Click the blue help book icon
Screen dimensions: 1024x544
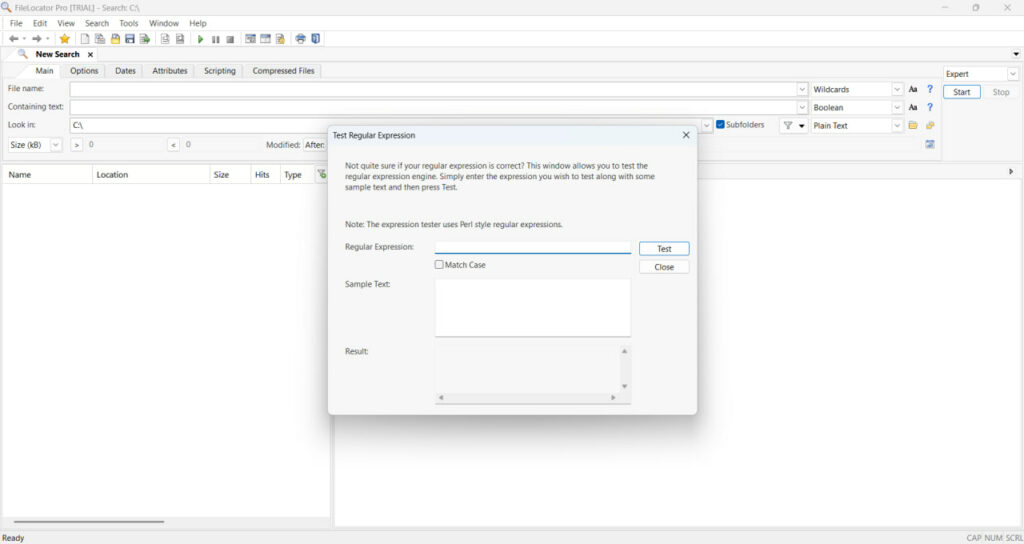click(316, 39)
